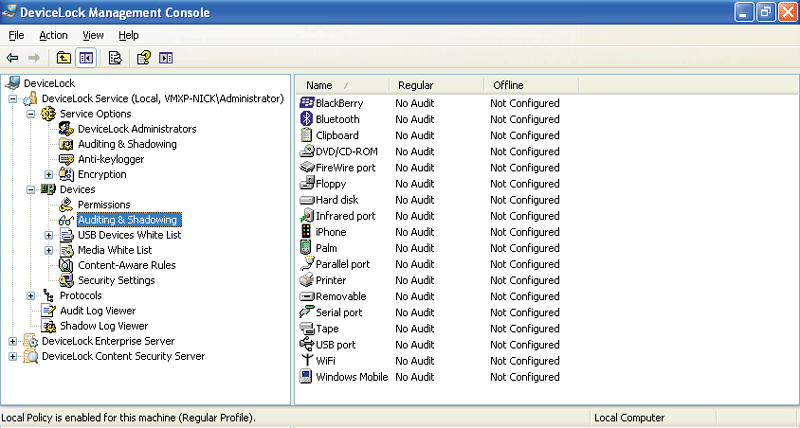
Task: Click the Removable drive icon
Action: tap(306, 296)
